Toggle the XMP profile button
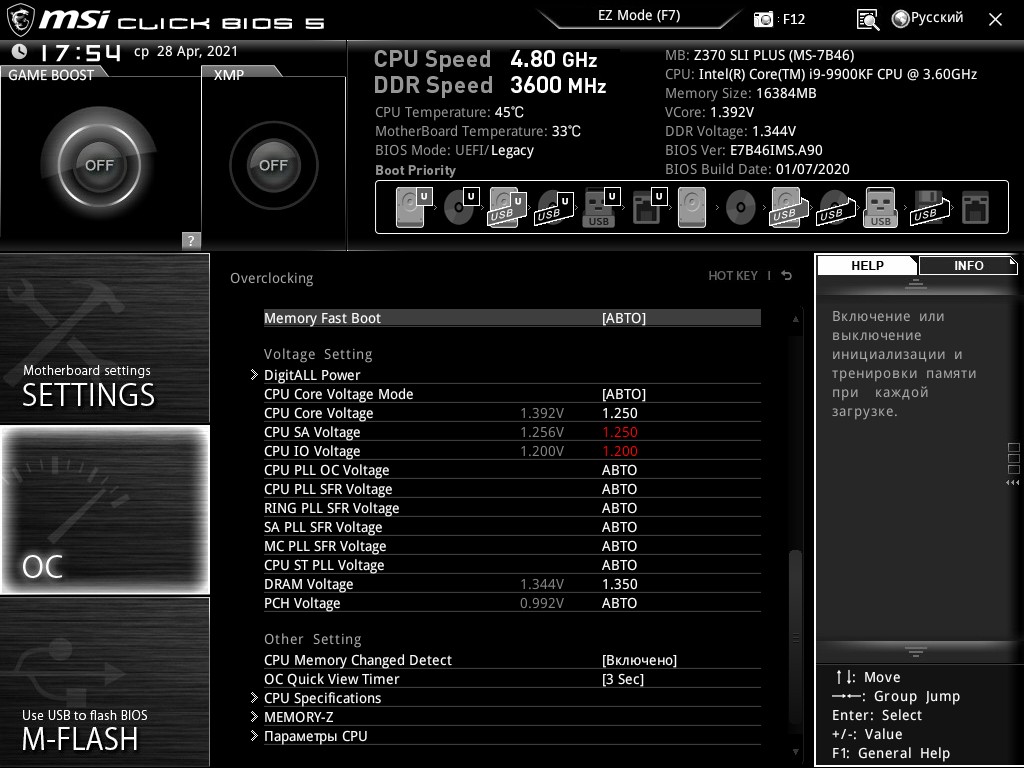 [x=273, y=165]
